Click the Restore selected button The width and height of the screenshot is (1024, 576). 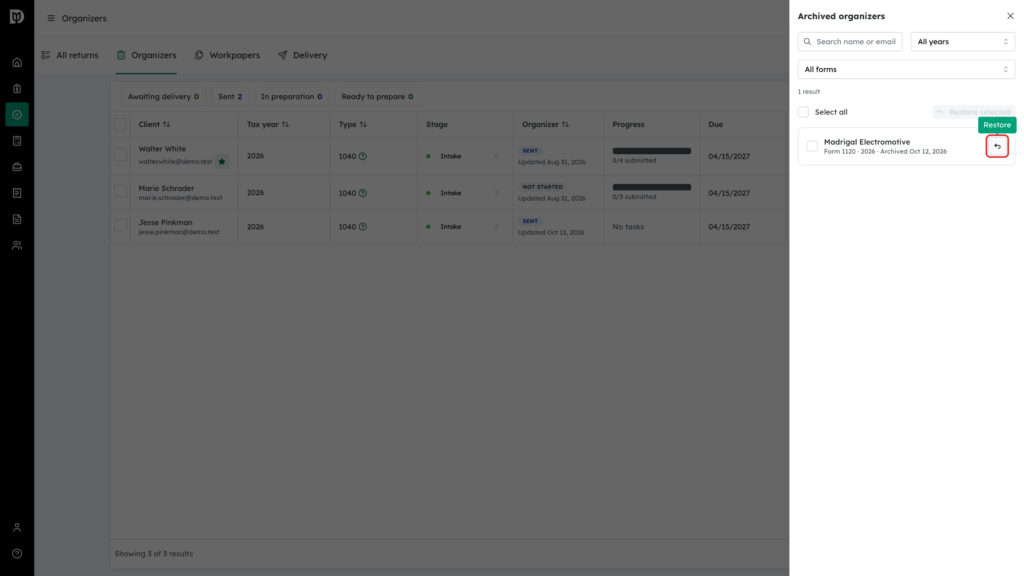pyautogui.click(x=973, y=112)
